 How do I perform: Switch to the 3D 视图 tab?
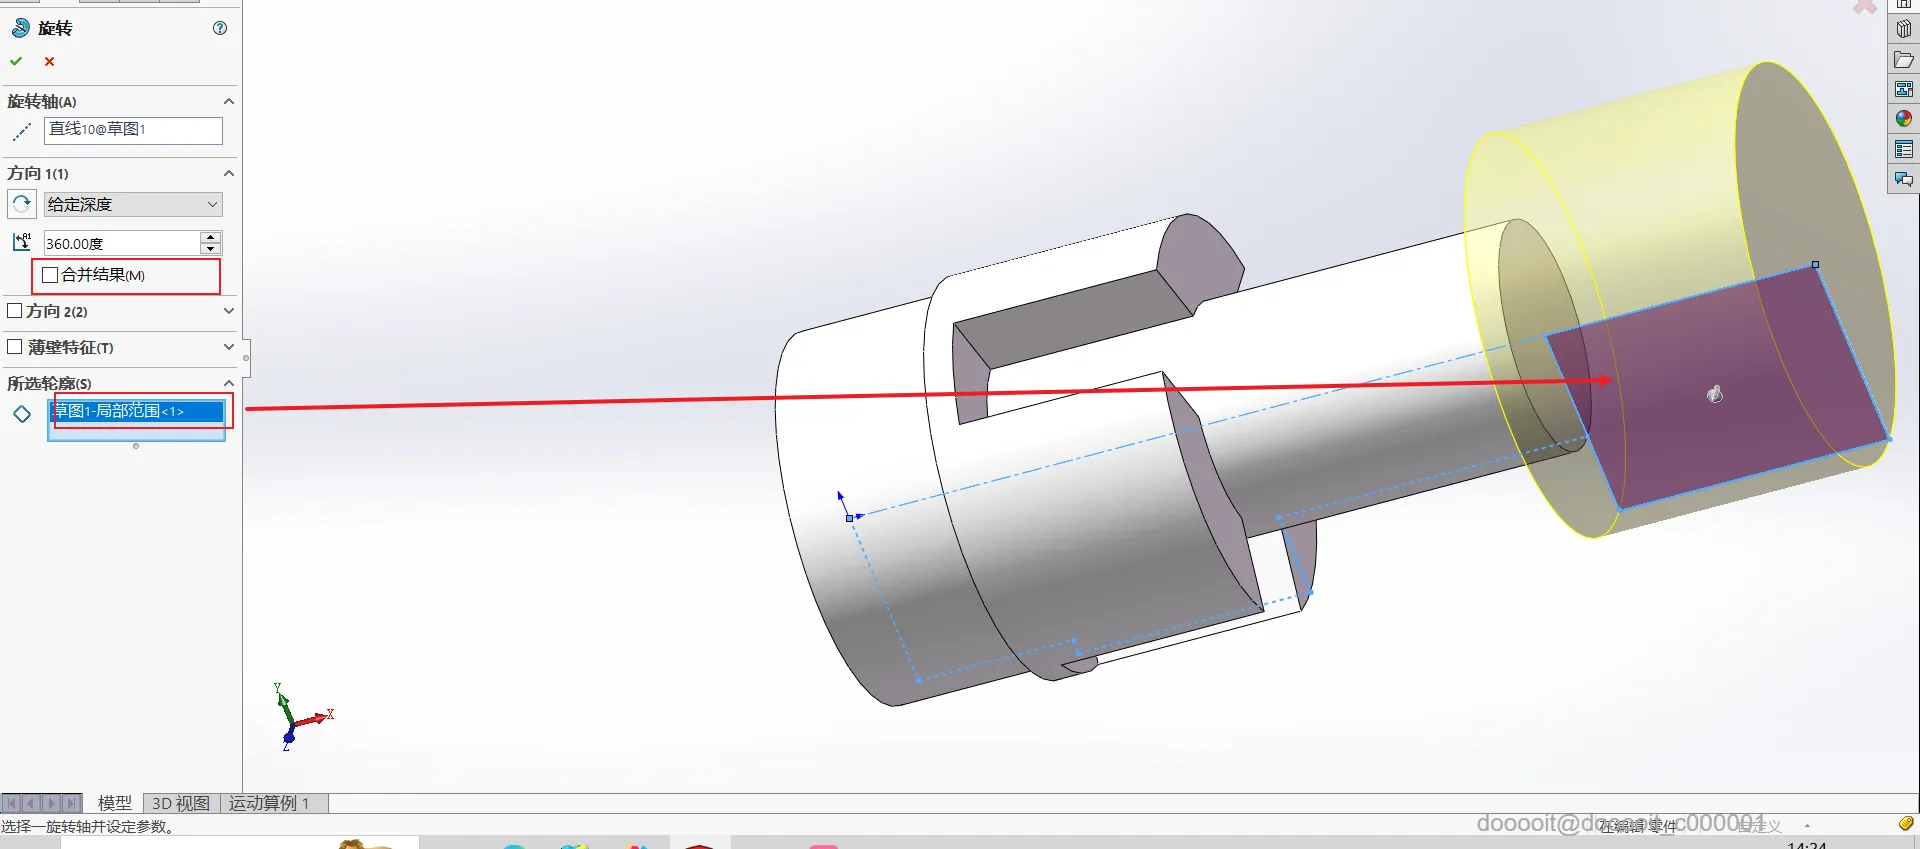pos(181,803)
